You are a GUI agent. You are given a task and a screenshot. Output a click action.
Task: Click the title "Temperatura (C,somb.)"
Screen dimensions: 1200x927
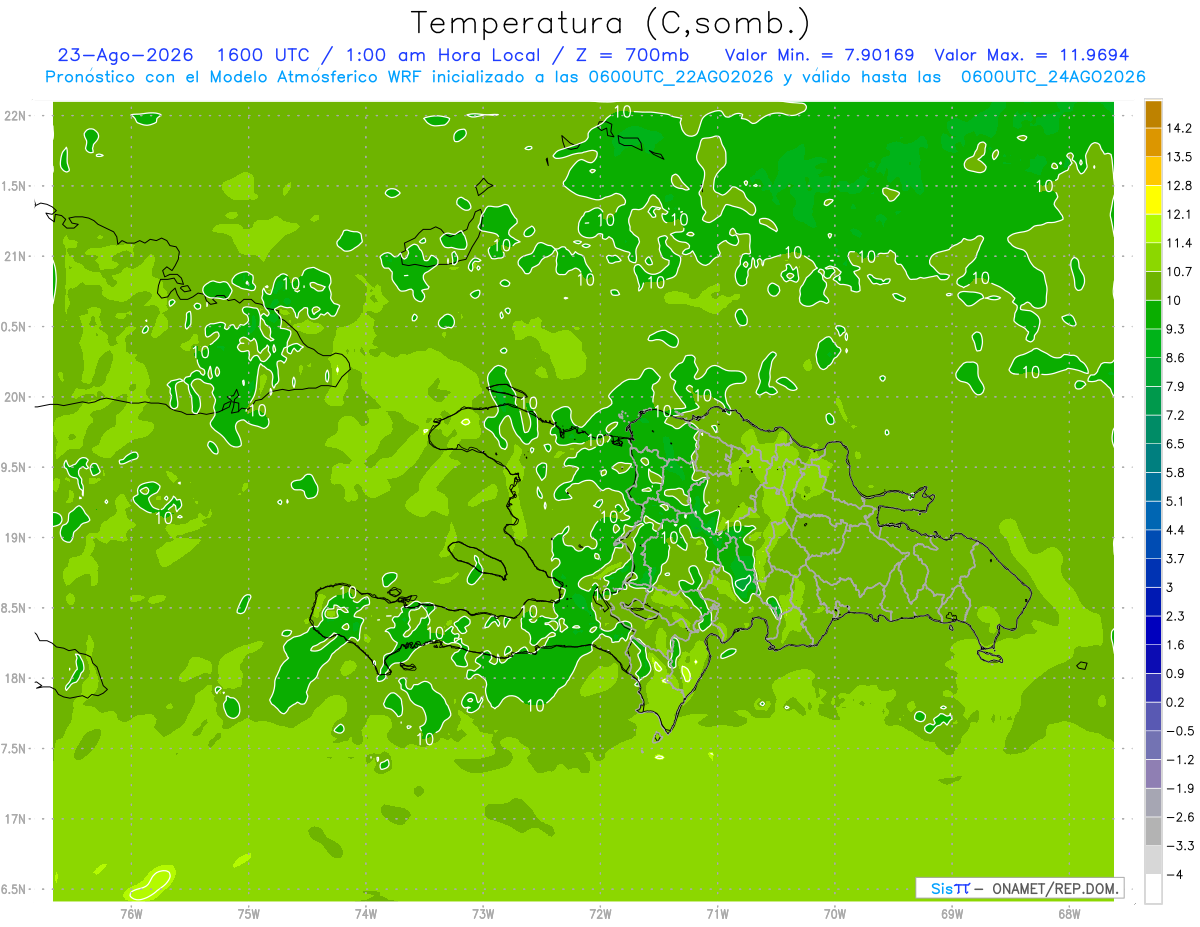pyautogui.click(x=611, y=22)
